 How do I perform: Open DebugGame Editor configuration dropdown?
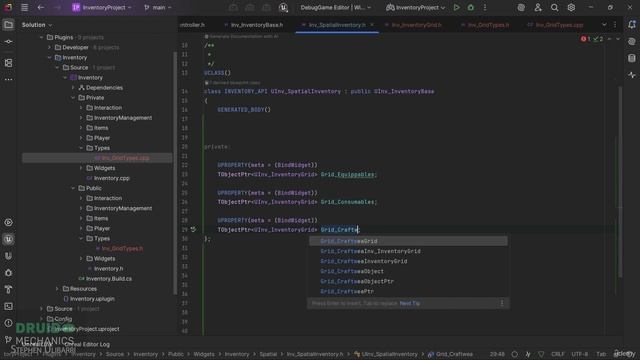pos(336,7)
